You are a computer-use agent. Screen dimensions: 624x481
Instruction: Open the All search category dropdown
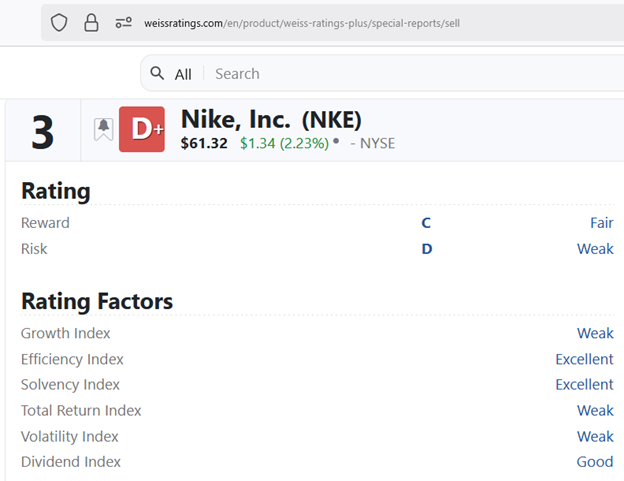[183, 74]
